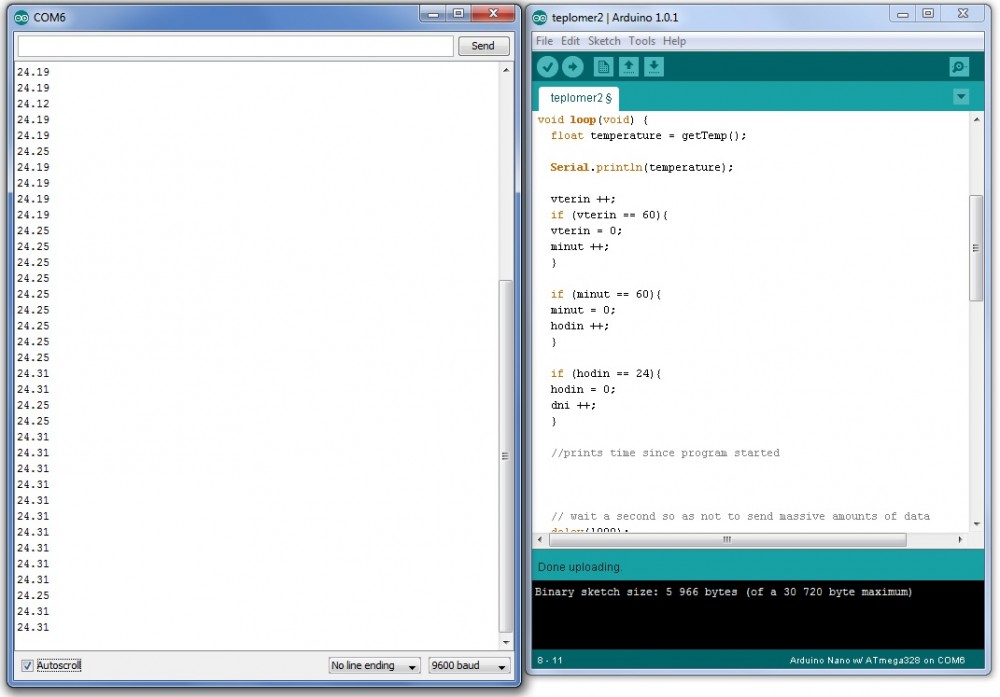Open Serial Monitor magnifier icon
This screenshot has height=697, width=1000.
pyautogui.click(x=959, y=67)
